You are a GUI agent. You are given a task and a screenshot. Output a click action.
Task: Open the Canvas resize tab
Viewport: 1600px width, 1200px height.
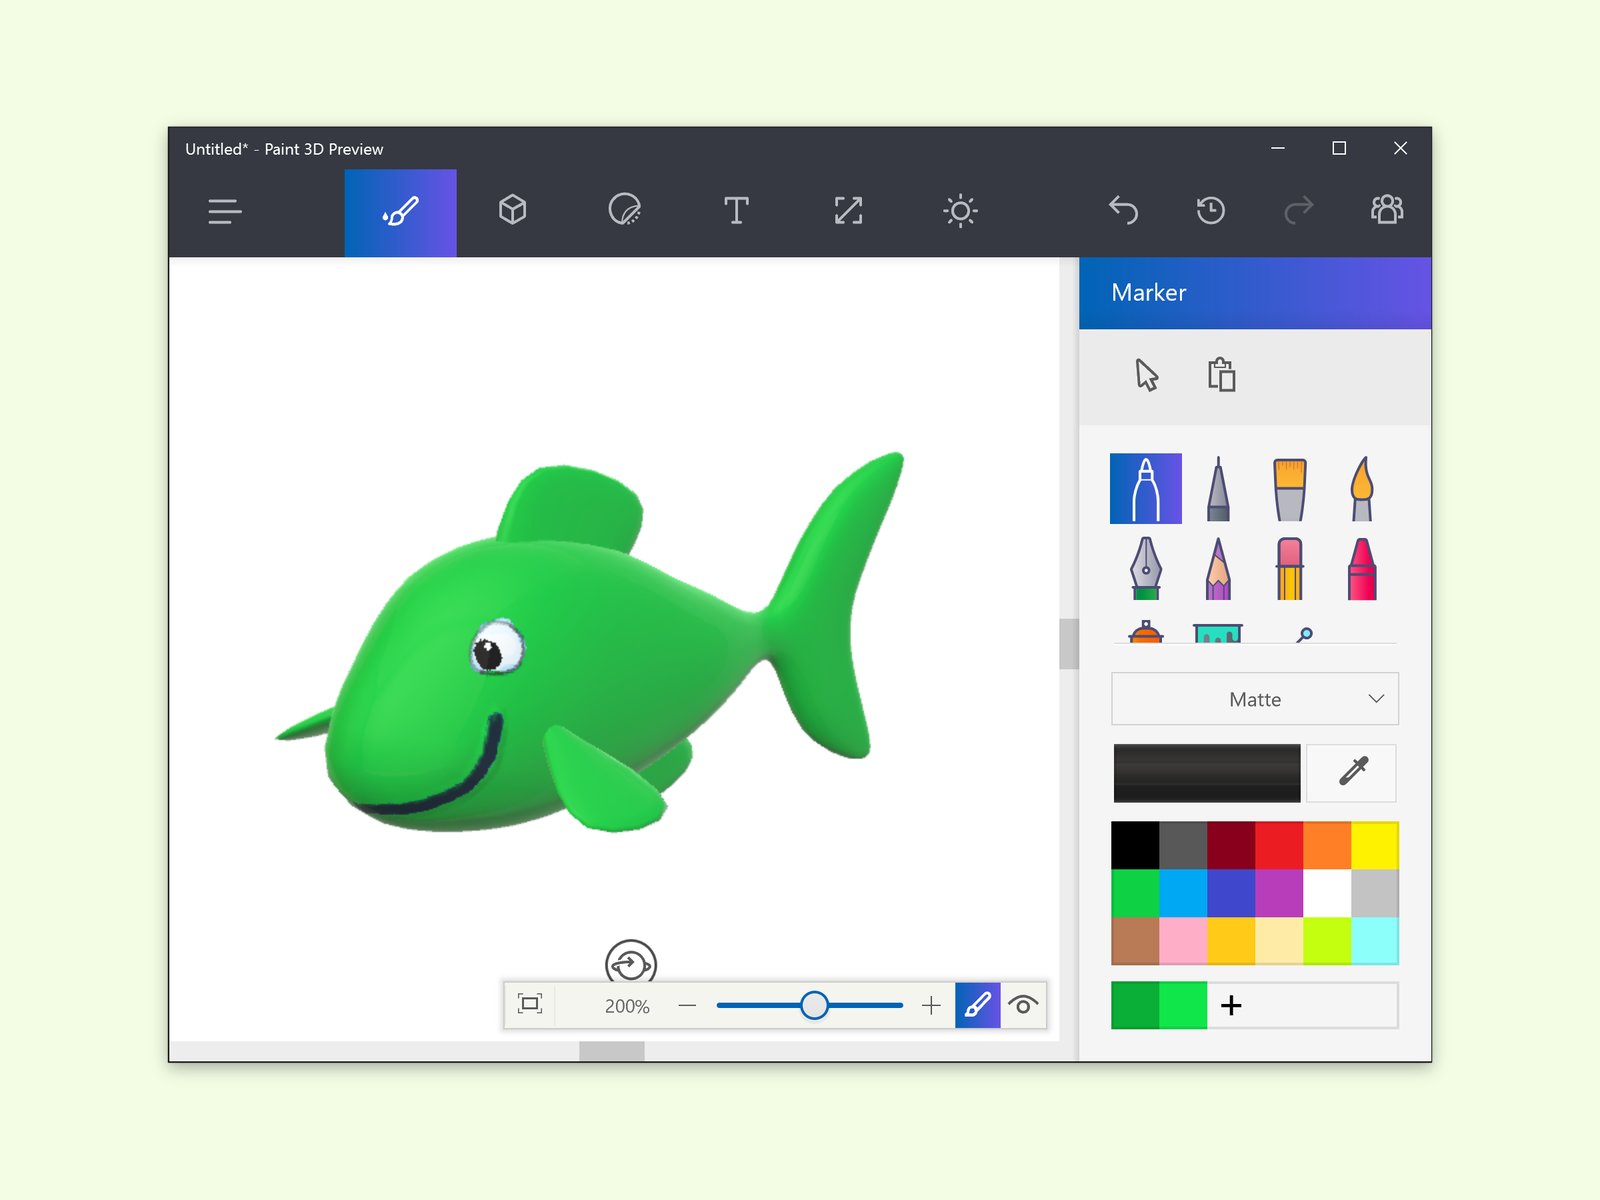pos(848,210)
